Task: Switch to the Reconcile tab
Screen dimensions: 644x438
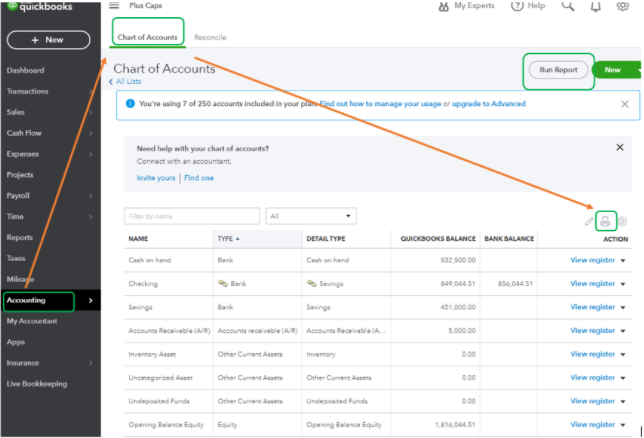Action: click(x=210, y=38)
